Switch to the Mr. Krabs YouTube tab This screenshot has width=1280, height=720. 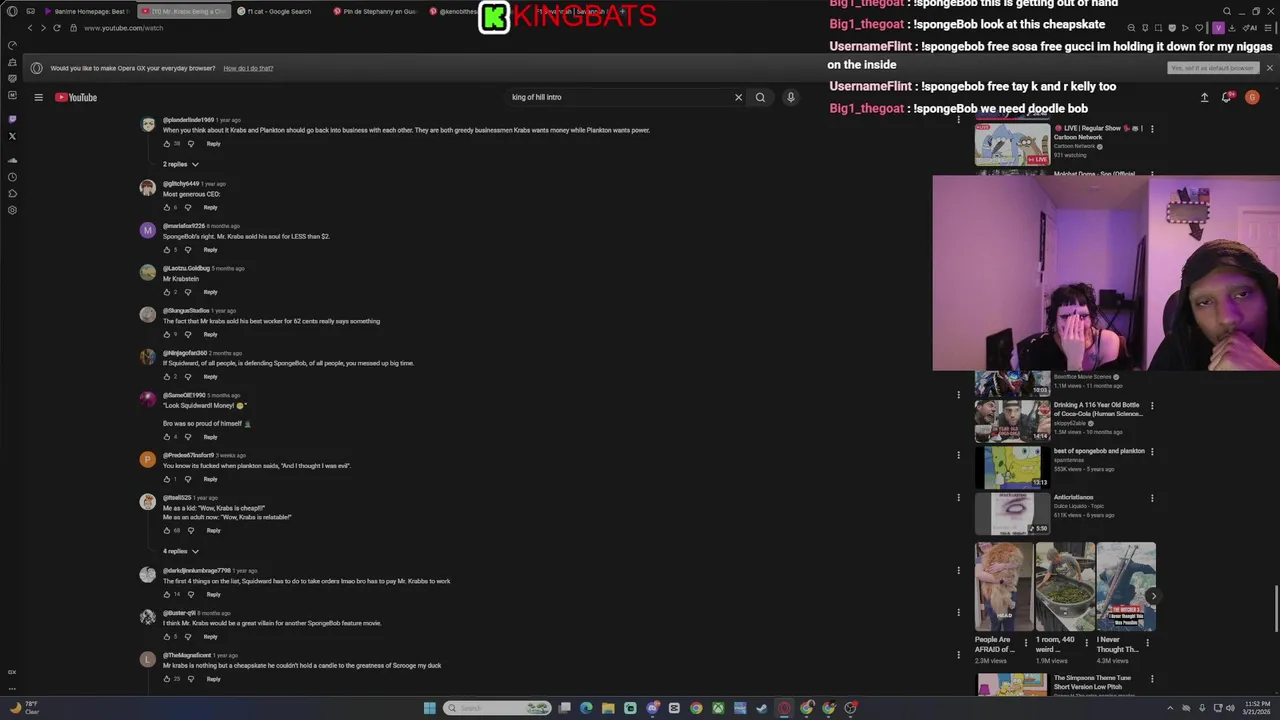(x=184, y=11)
